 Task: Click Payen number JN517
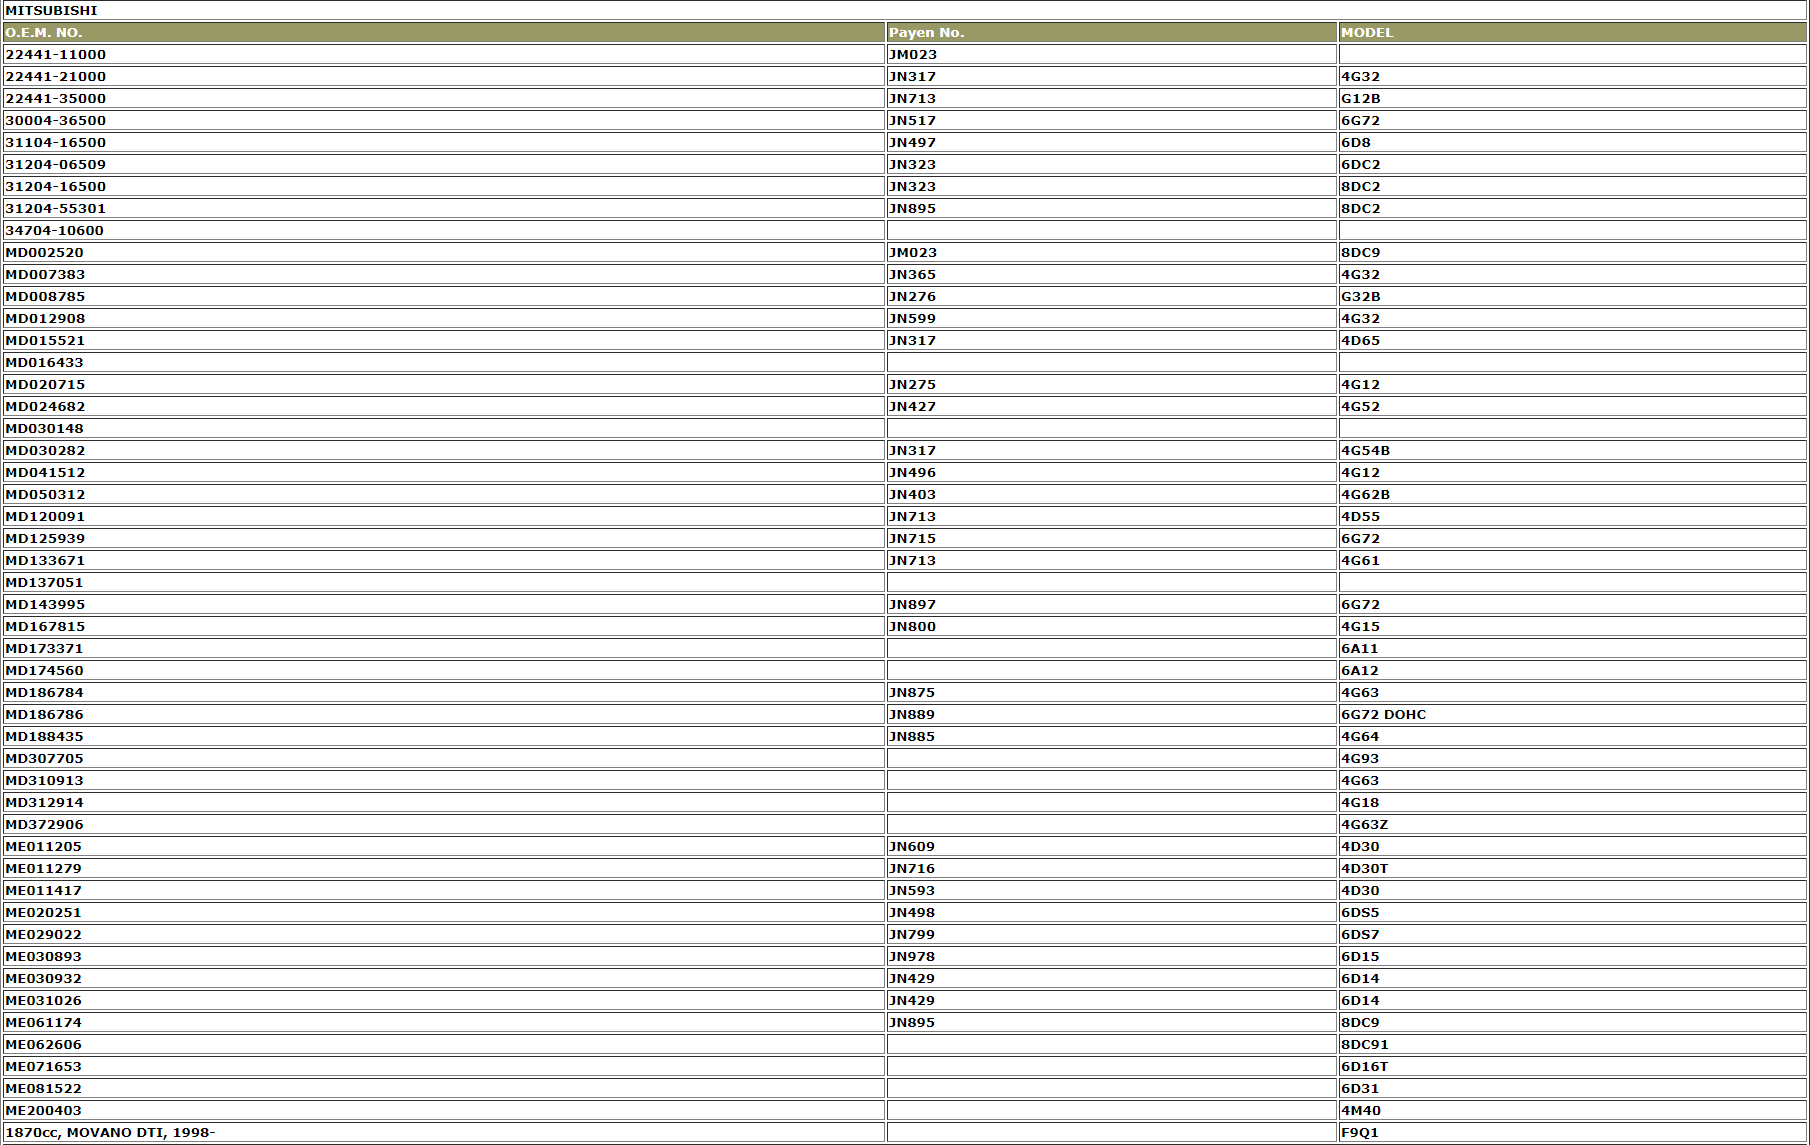(1112, 120)
